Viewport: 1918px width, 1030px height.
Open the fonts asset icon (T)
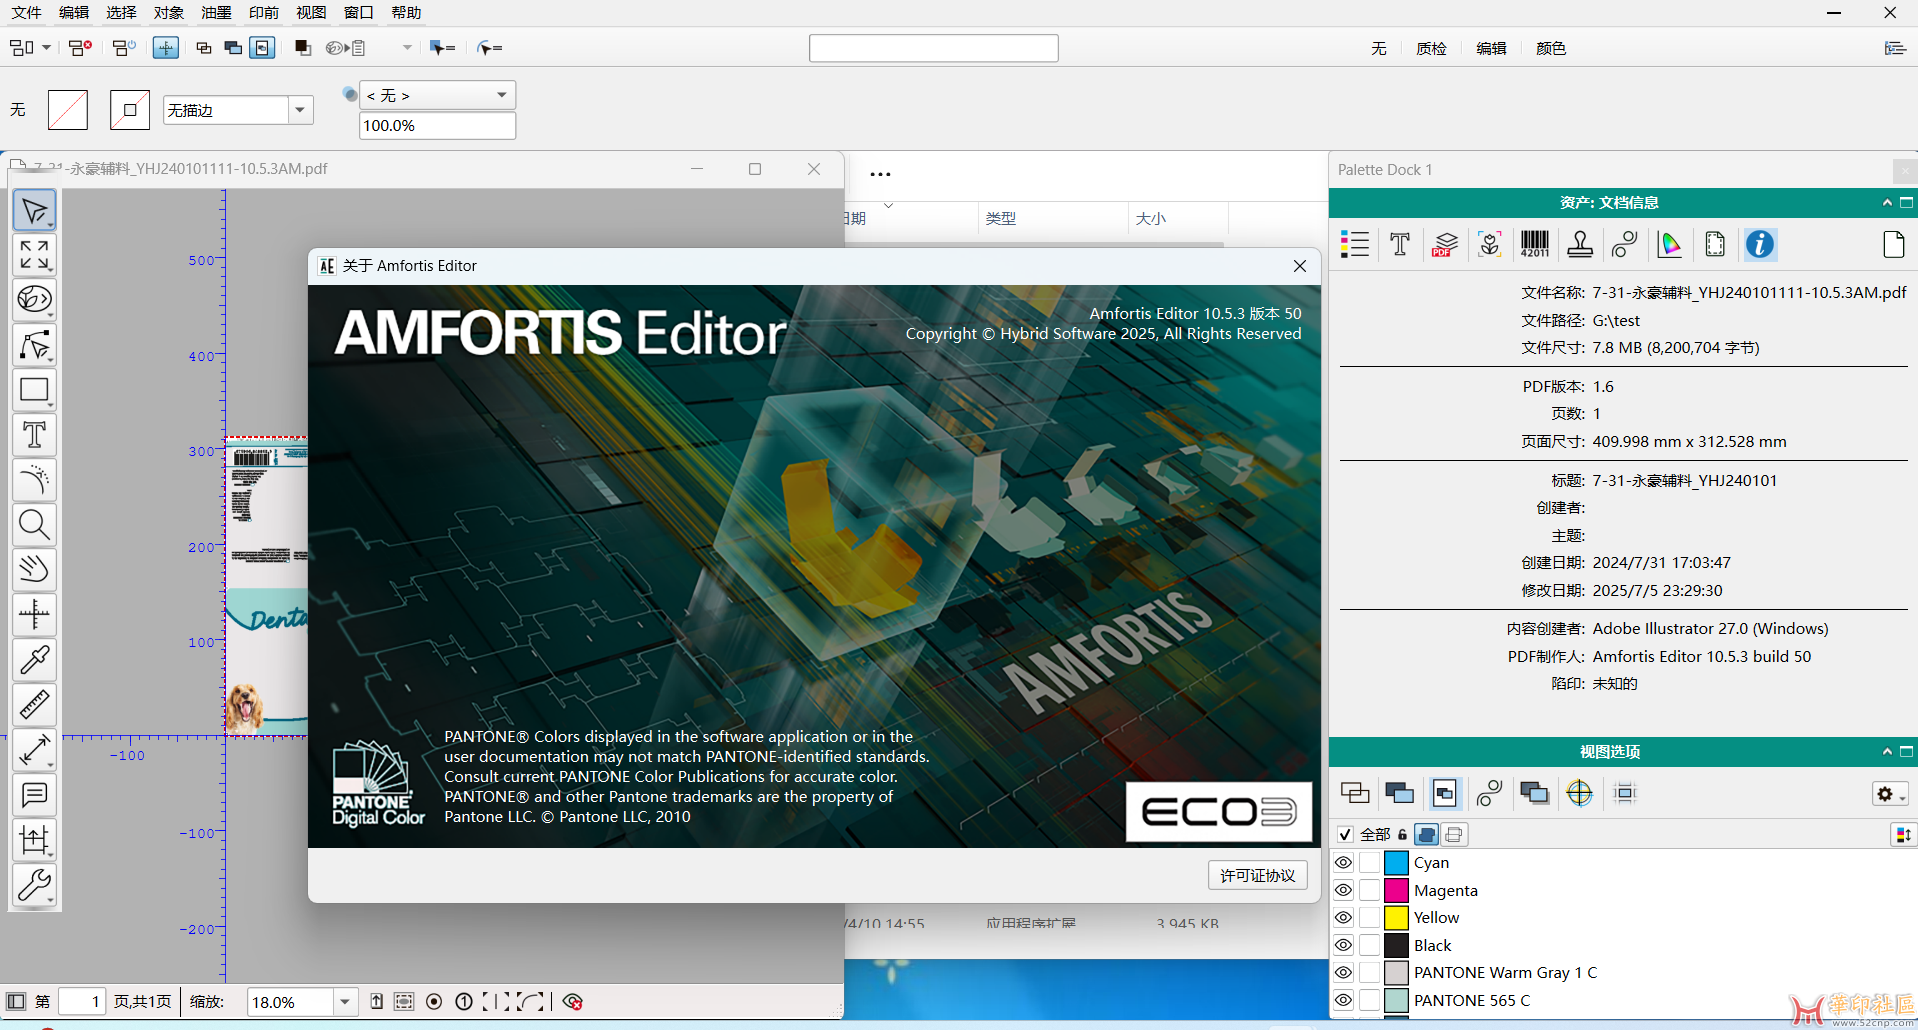click(x=1400, y=244)
